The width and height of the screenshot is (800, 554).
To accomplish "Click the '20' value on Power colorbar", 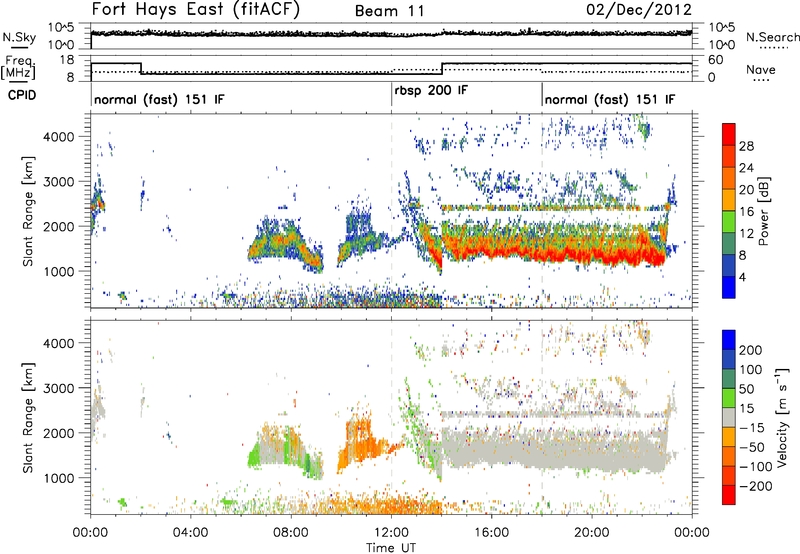I will 746,190.
